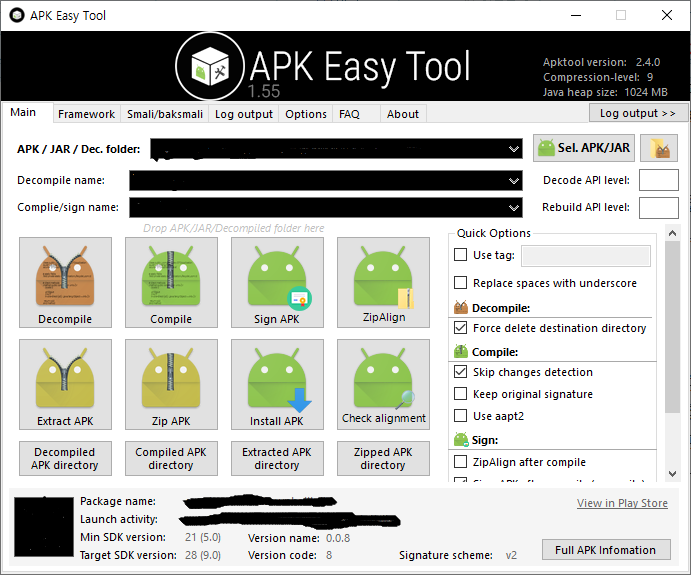Click the Decompile android icon button
Image resolution: width=691 pixels, height=575 pixels.
pyautogui.click(x=65, y=282)
